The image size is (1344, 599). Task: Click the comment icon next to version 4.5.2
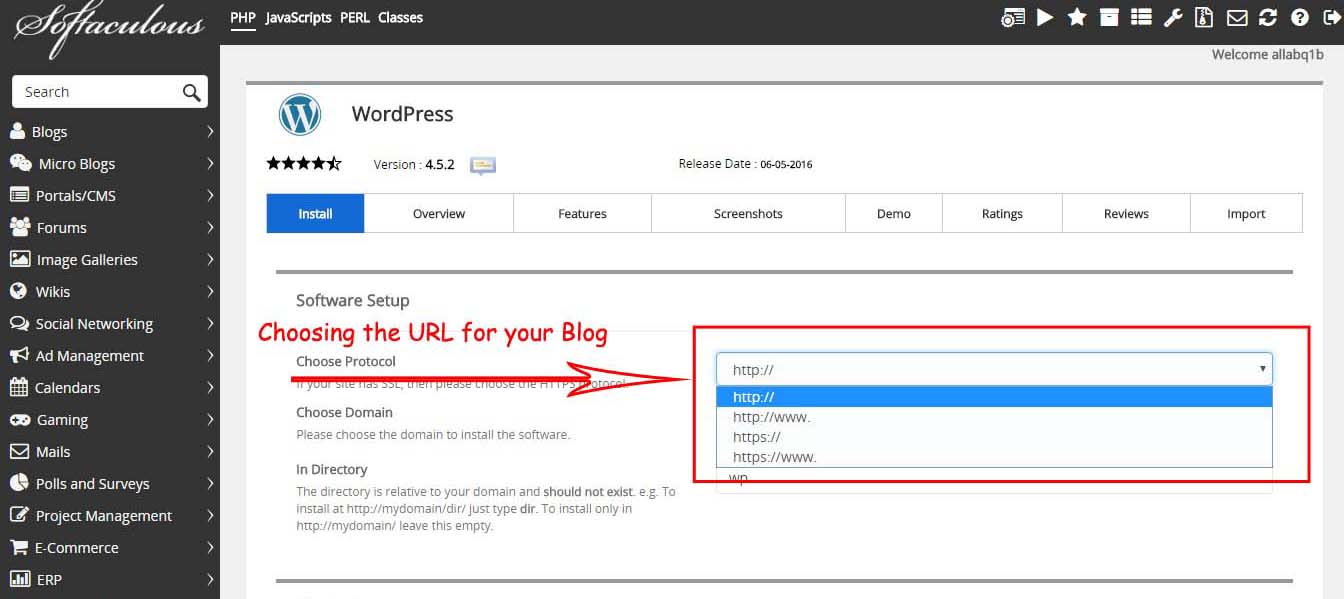pos(483,165)
